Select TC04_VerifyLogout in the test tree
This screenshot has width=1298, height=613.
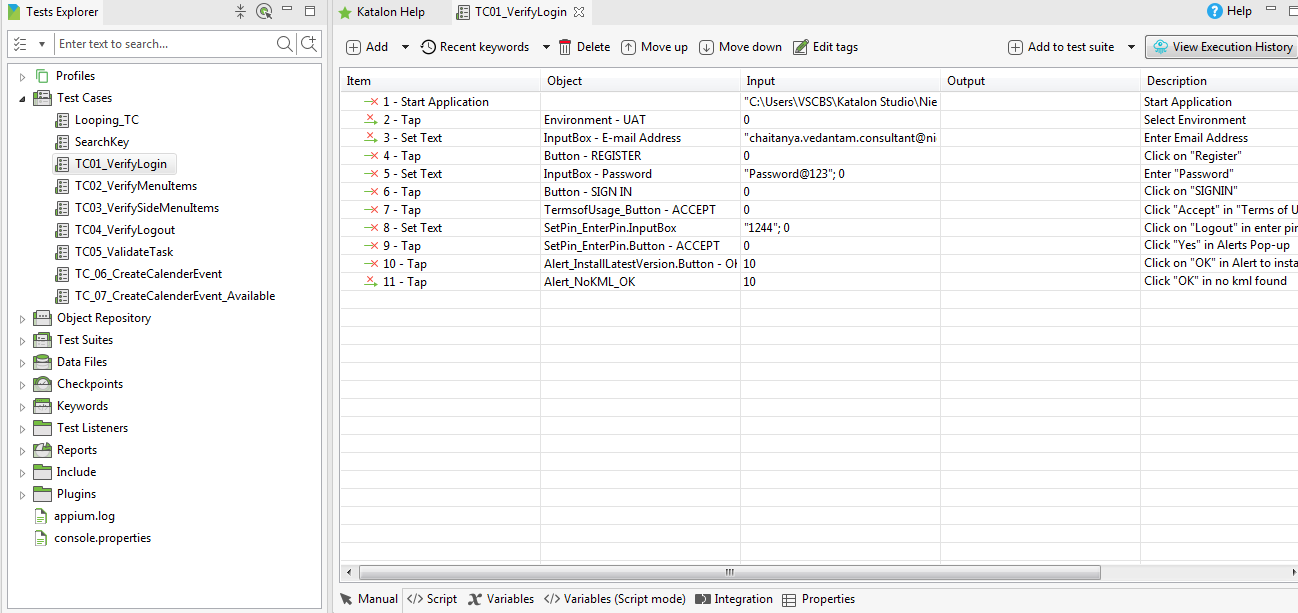click(125, 230)
